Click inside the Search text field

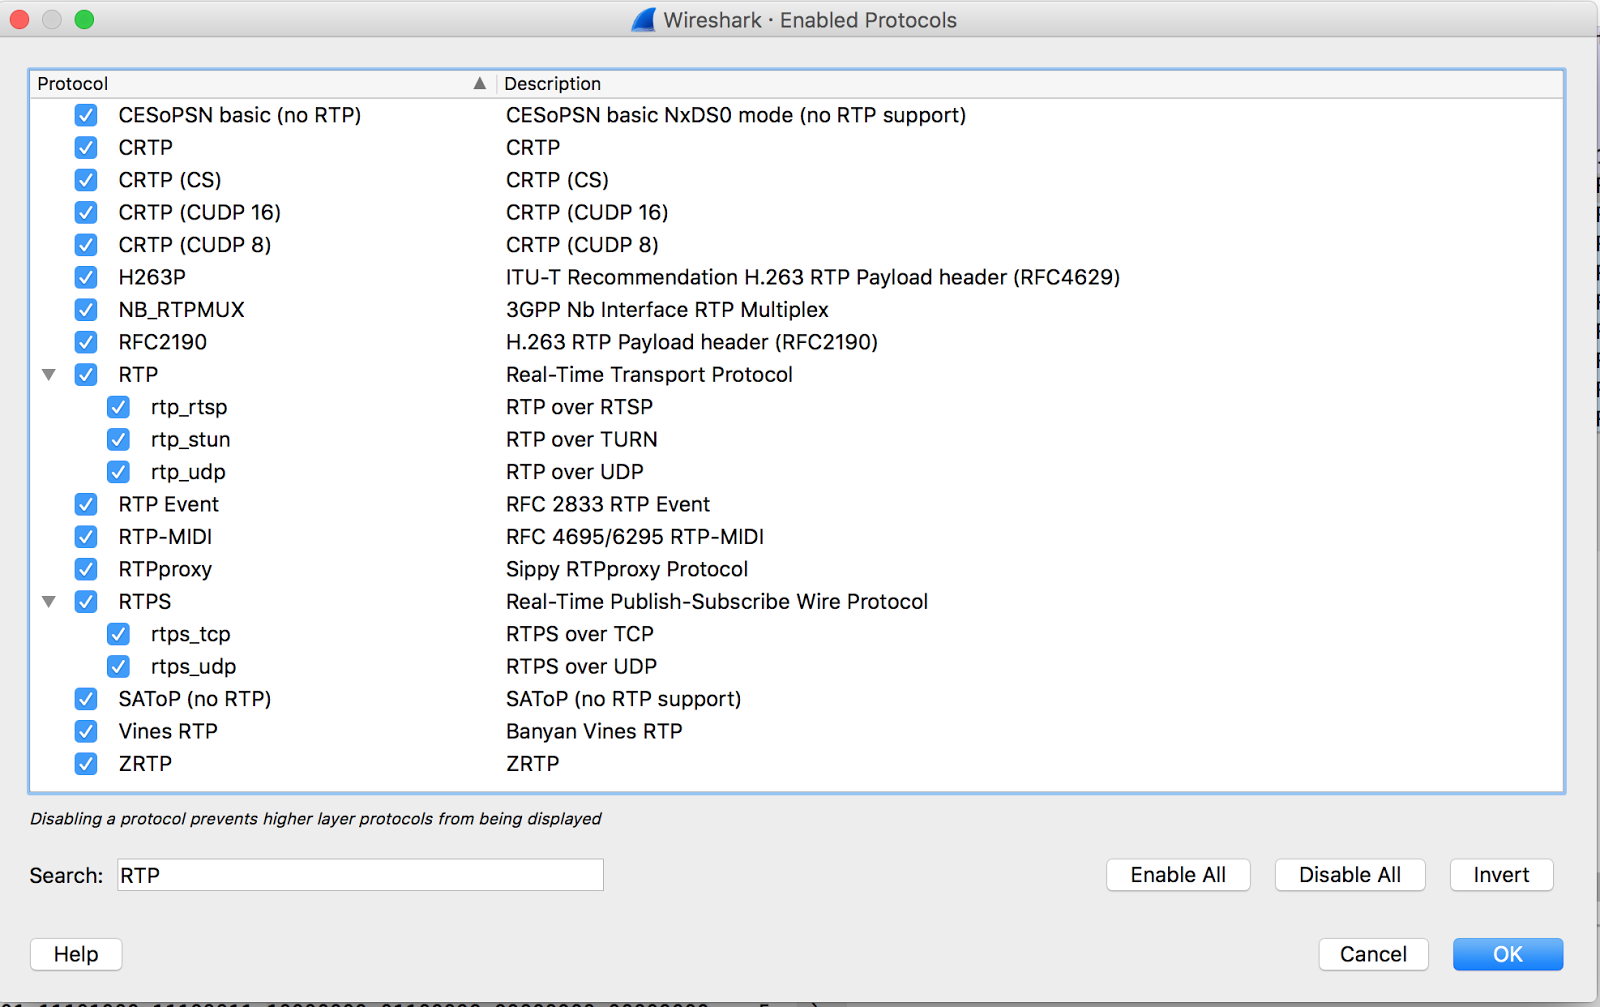pyautogui.click(x=360, y=875)
